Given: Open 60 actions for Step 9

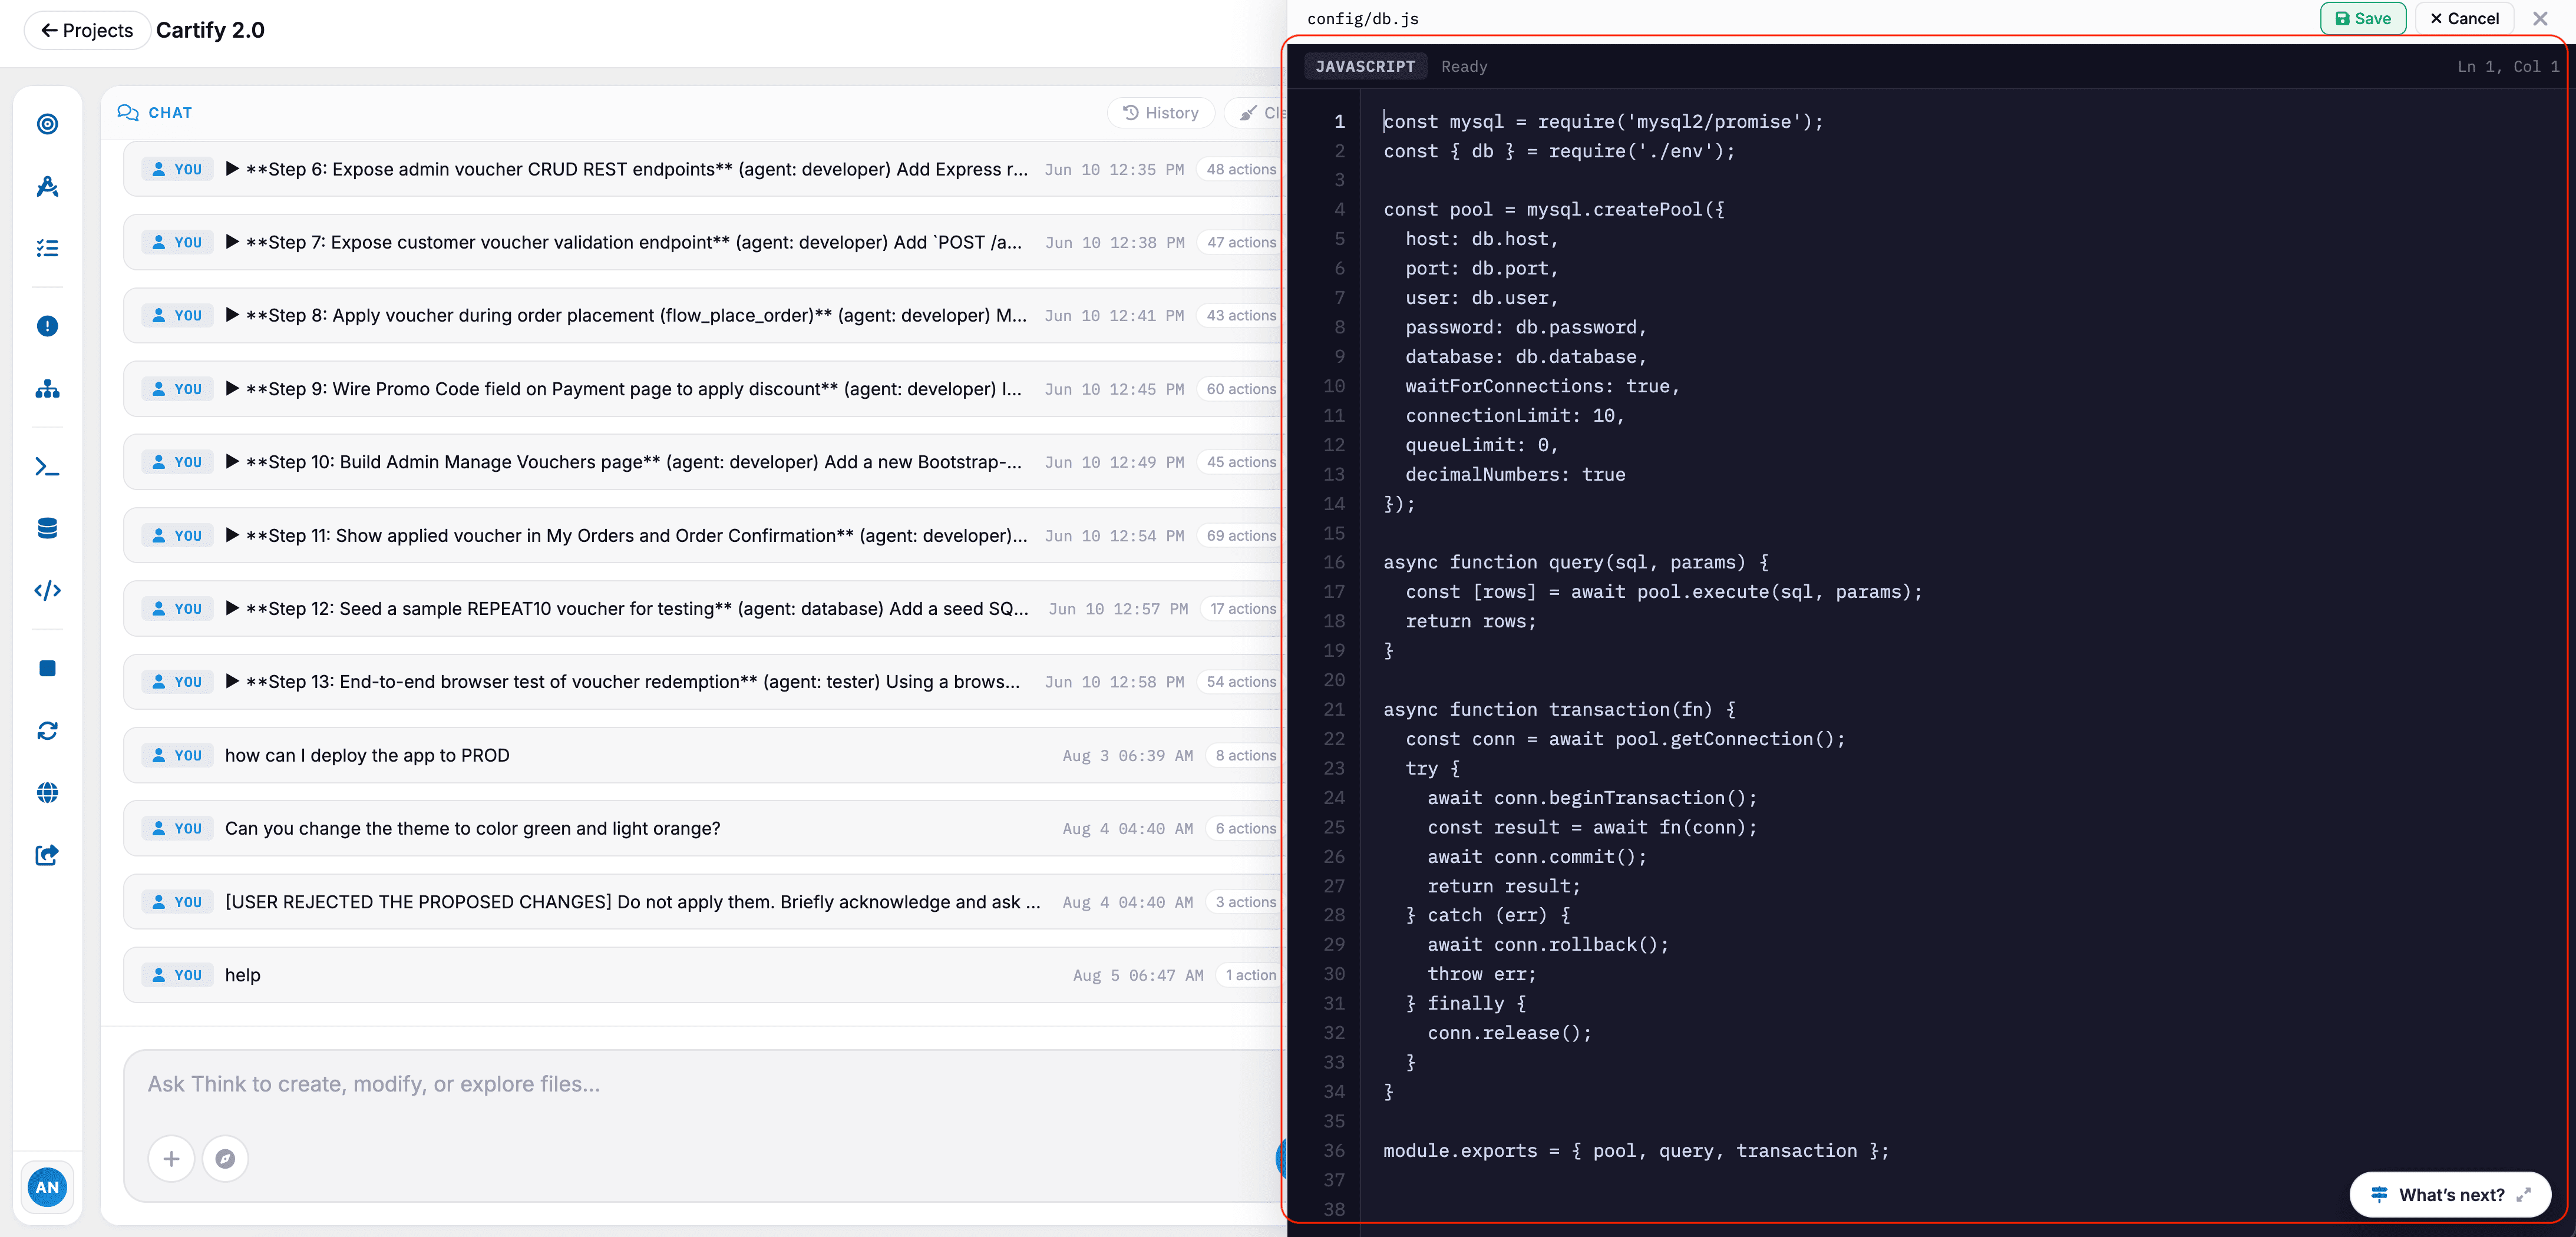Looking at the screenshot, I should tap(1241, 389).
